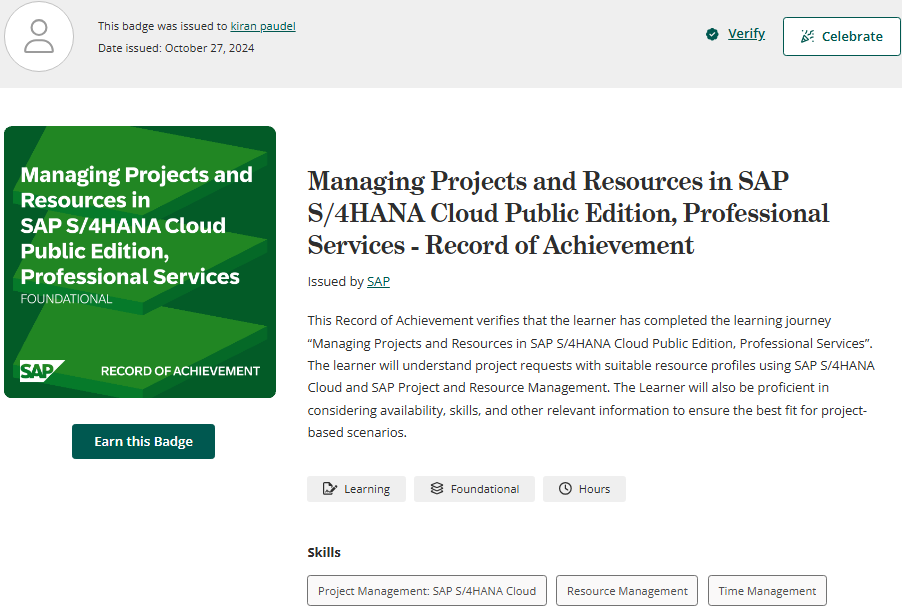Select the Learning tag label

367,489
